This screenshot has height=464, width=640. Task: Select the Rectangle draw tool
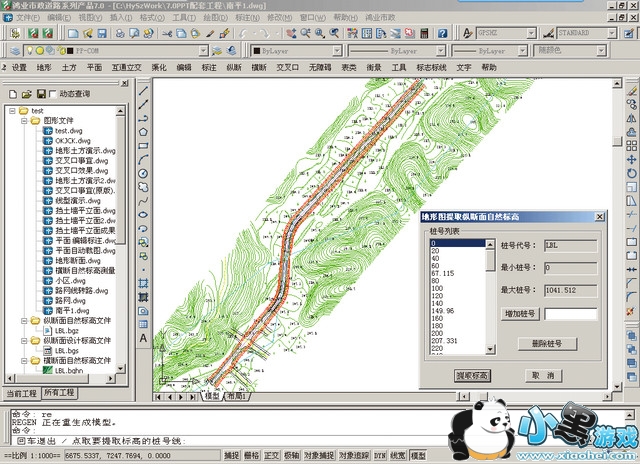click(144, 145)
